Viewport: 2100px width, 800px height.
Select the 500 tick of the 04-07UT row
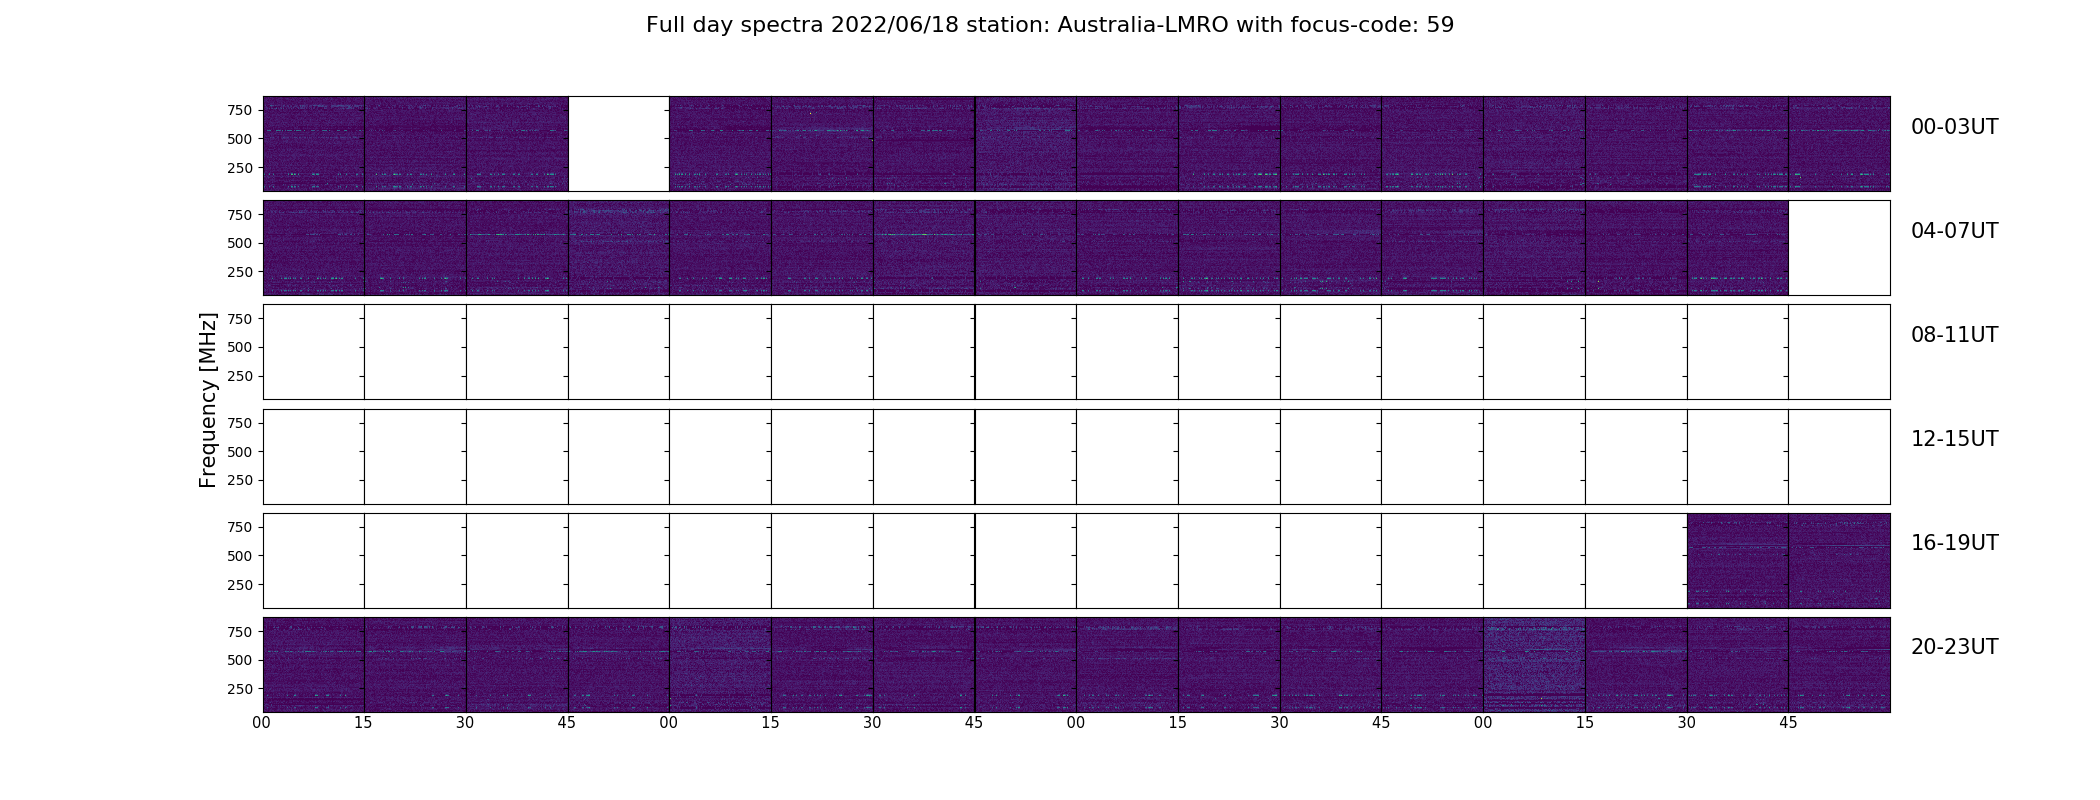tap(239, 243)
